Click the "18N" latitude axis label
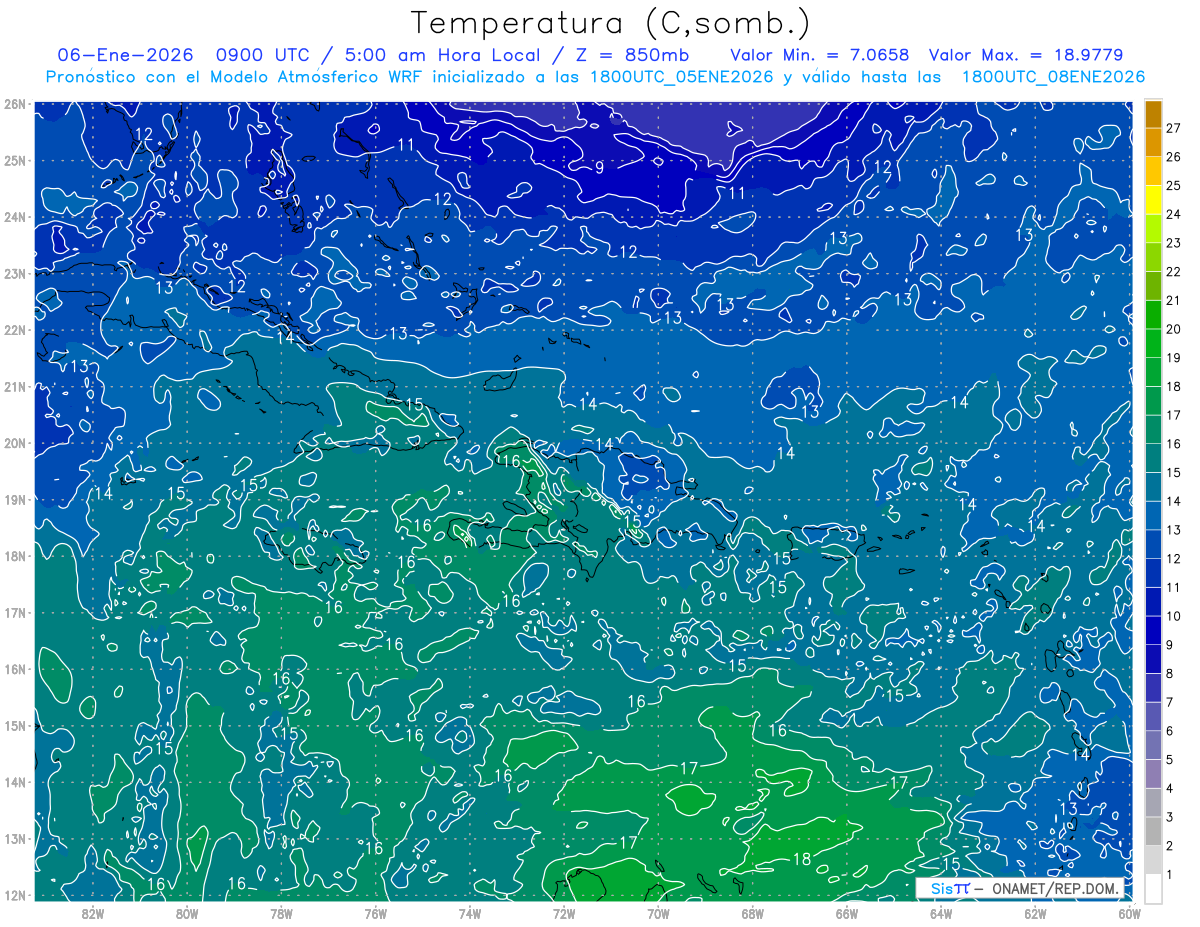 tap(15, 556)
